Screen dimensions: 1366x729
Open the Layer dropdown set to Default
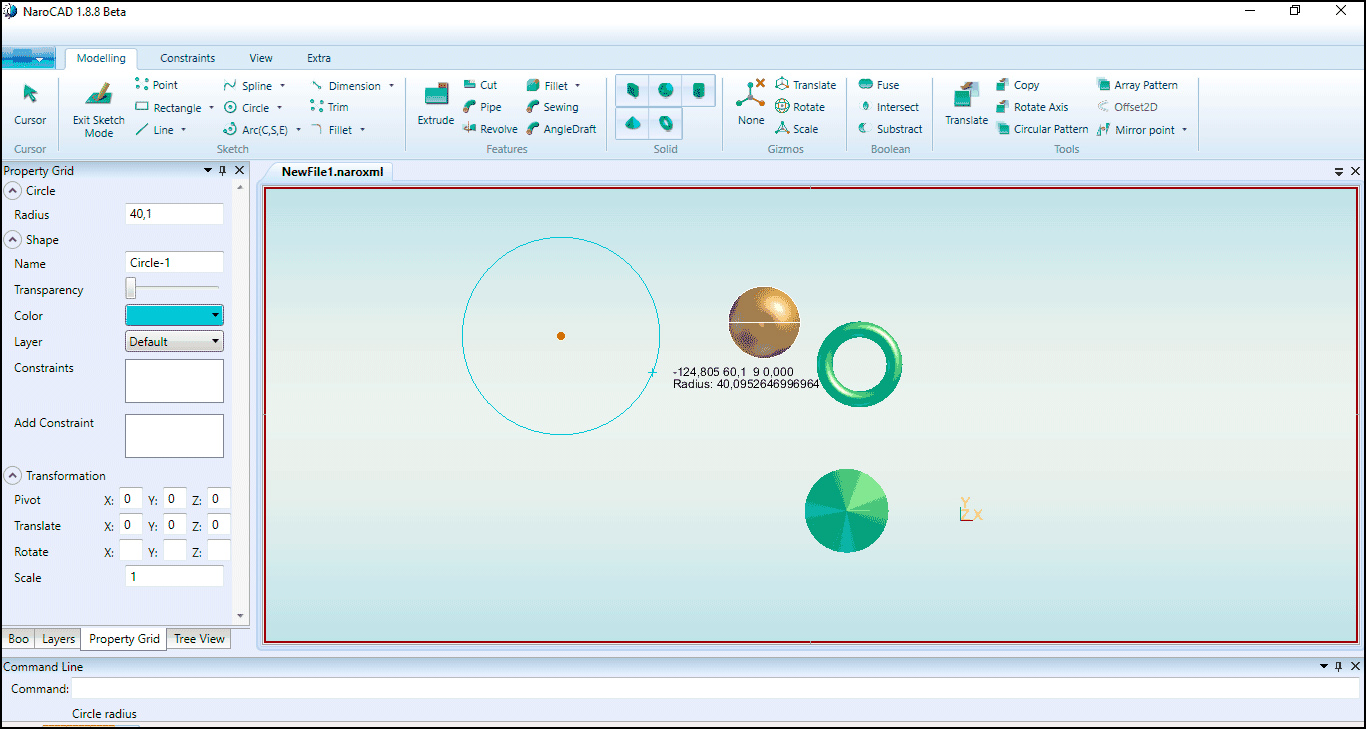pyautogui.click(x=174, y=342)
